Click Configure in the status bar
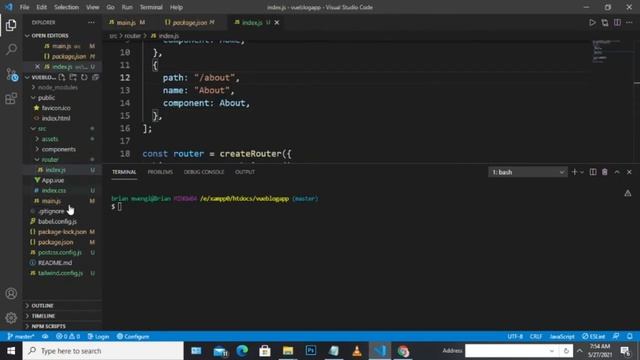This screenshot has width=640, height=360. pos(133,336)
